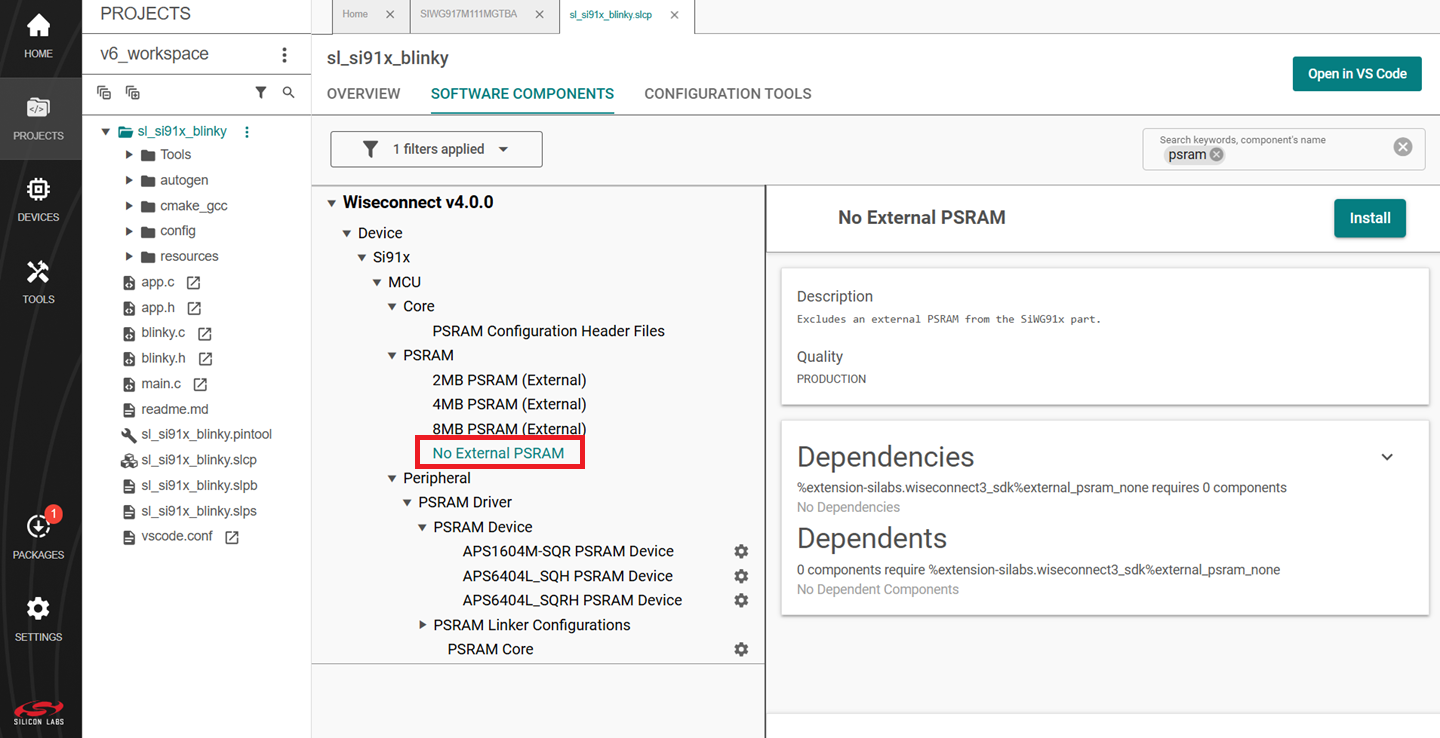Image resolution: width=1440 pixels, height=738 pixels.
Task: Click the Install button
Action: point(1369,218)
